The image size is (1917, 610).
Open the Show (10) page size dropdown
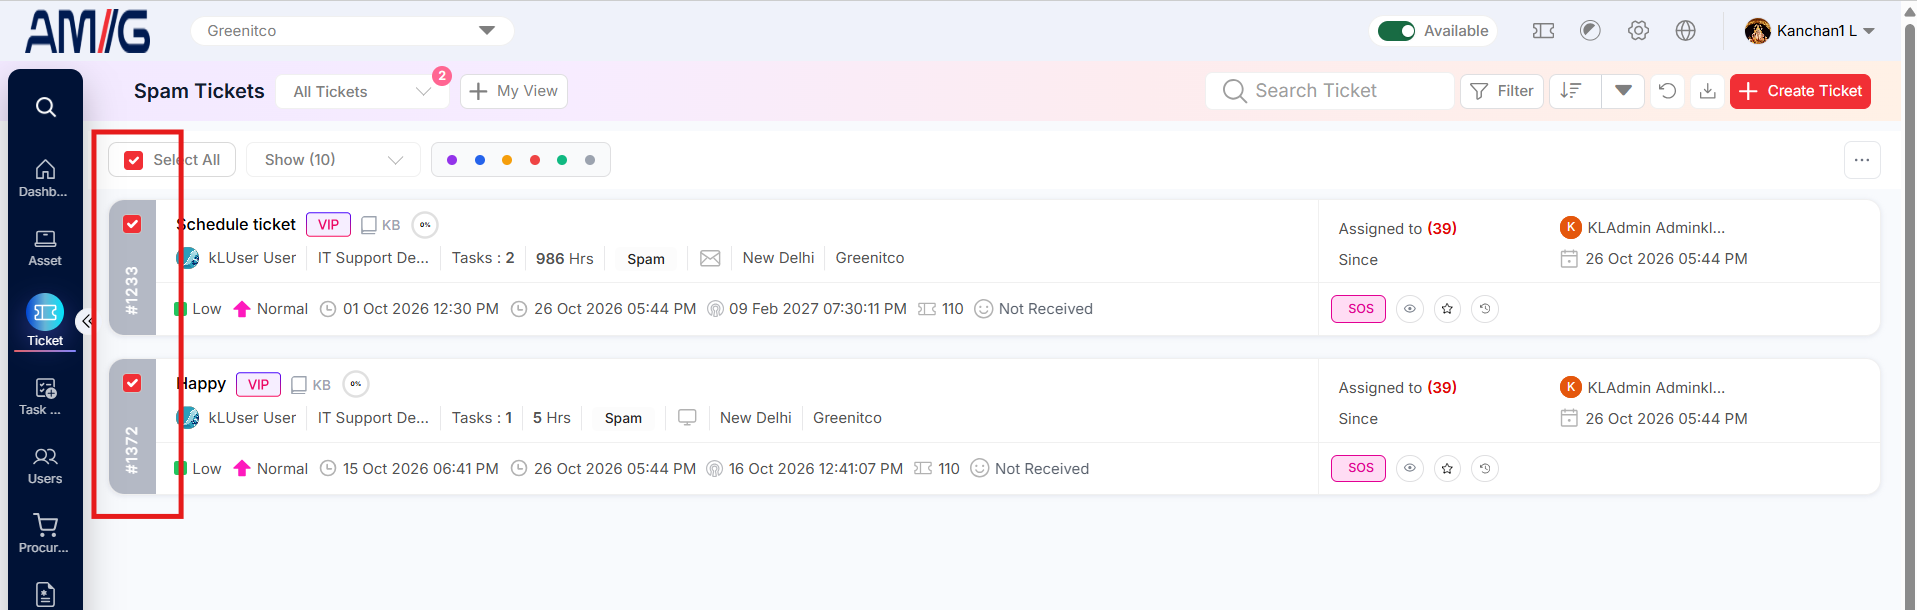333,160
